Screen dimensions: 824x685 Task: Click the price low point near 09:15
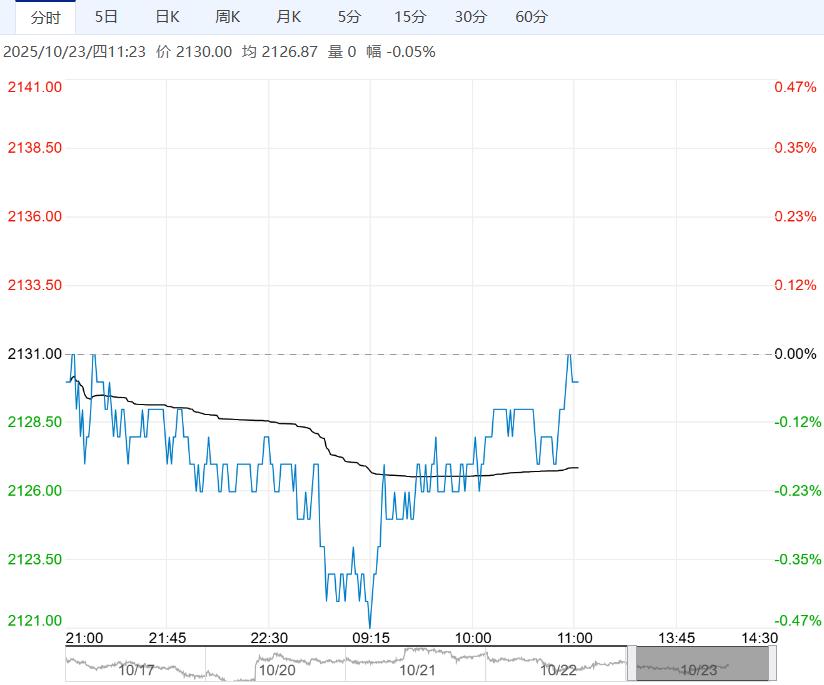370,627
